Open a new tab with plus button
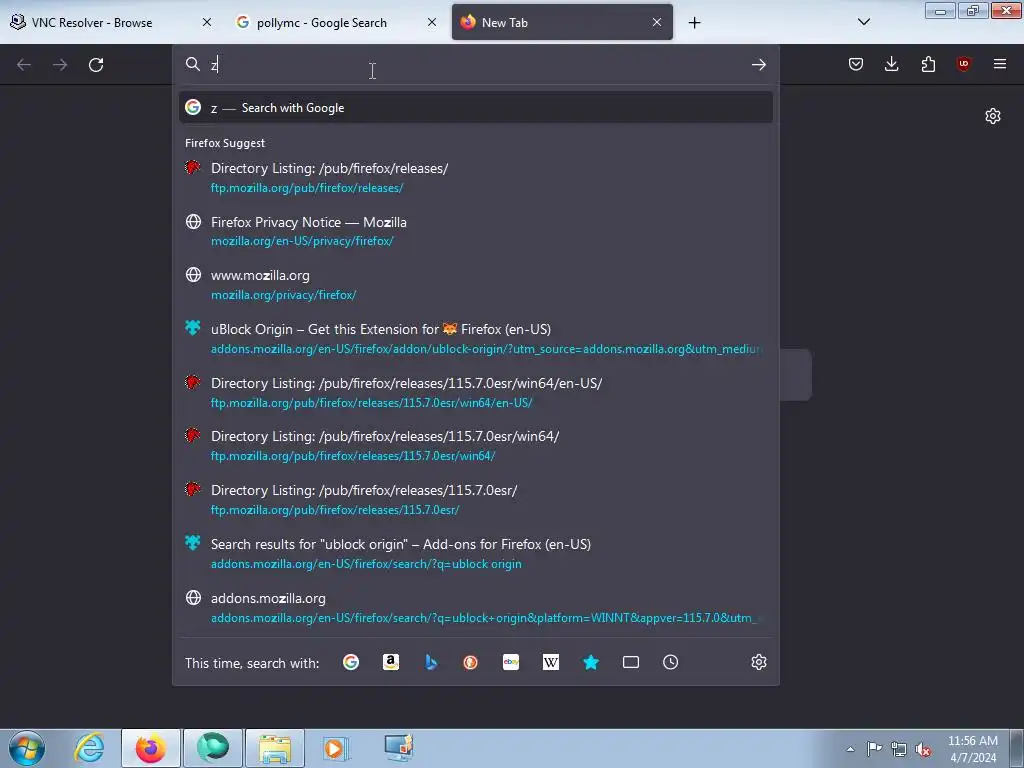Screen dimensions: 1024x768 pos(694,23)
